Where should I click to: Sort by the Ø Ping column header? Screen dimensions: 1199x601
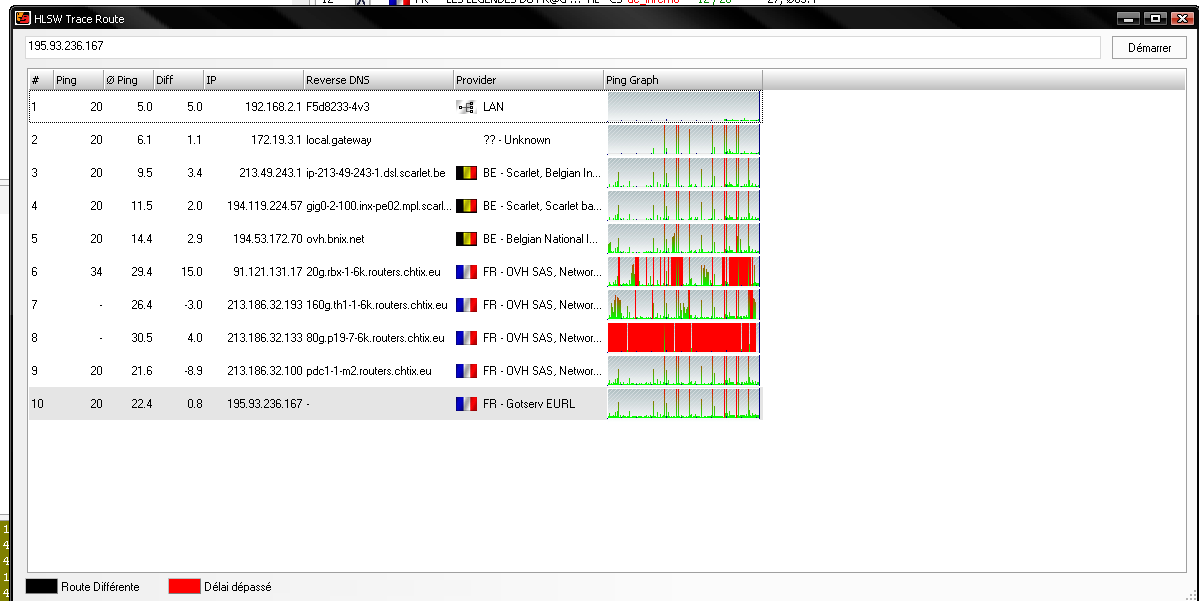pos(128,80)
